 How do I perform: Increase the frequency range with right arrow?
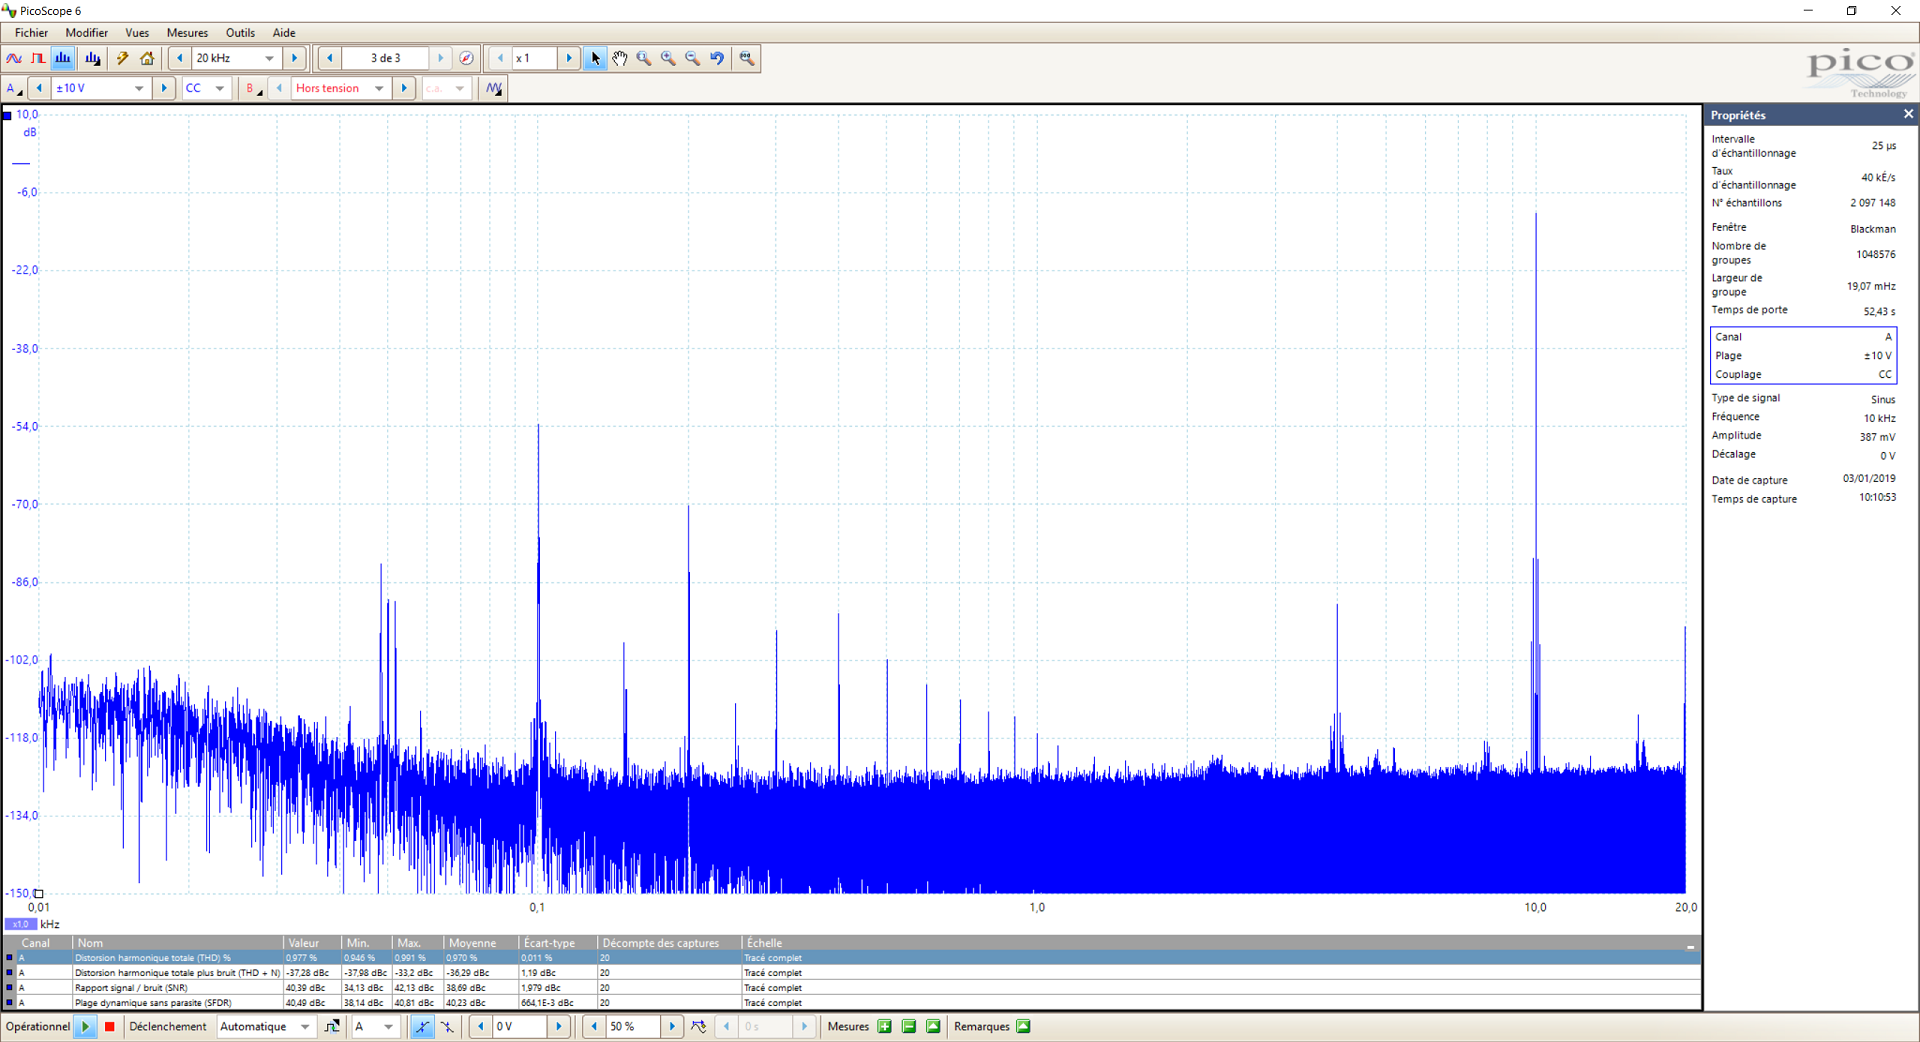294,58
